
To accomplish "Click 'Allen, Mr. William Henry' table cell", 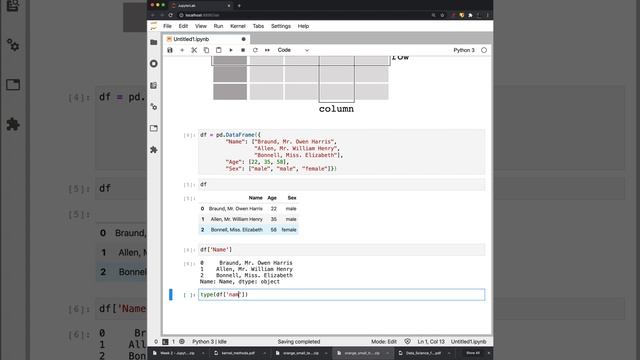I will pos(236,219).
